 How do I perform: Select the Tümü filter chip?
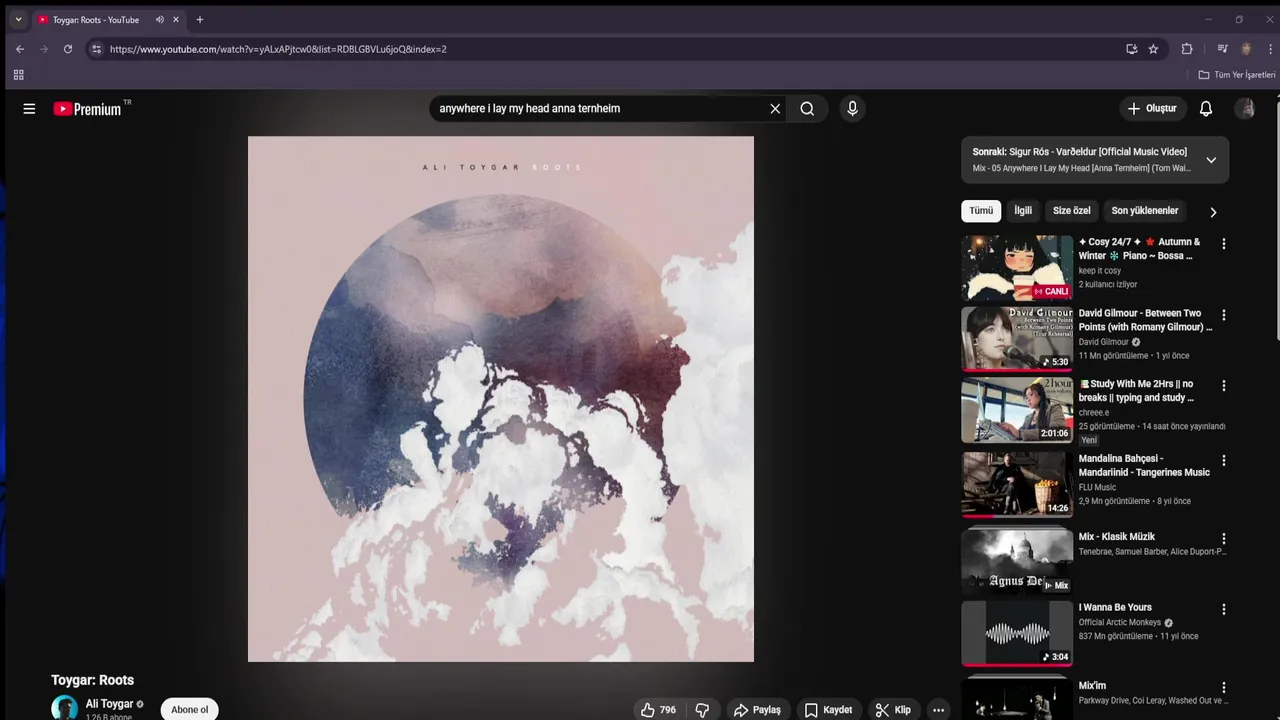click(981, 211)
